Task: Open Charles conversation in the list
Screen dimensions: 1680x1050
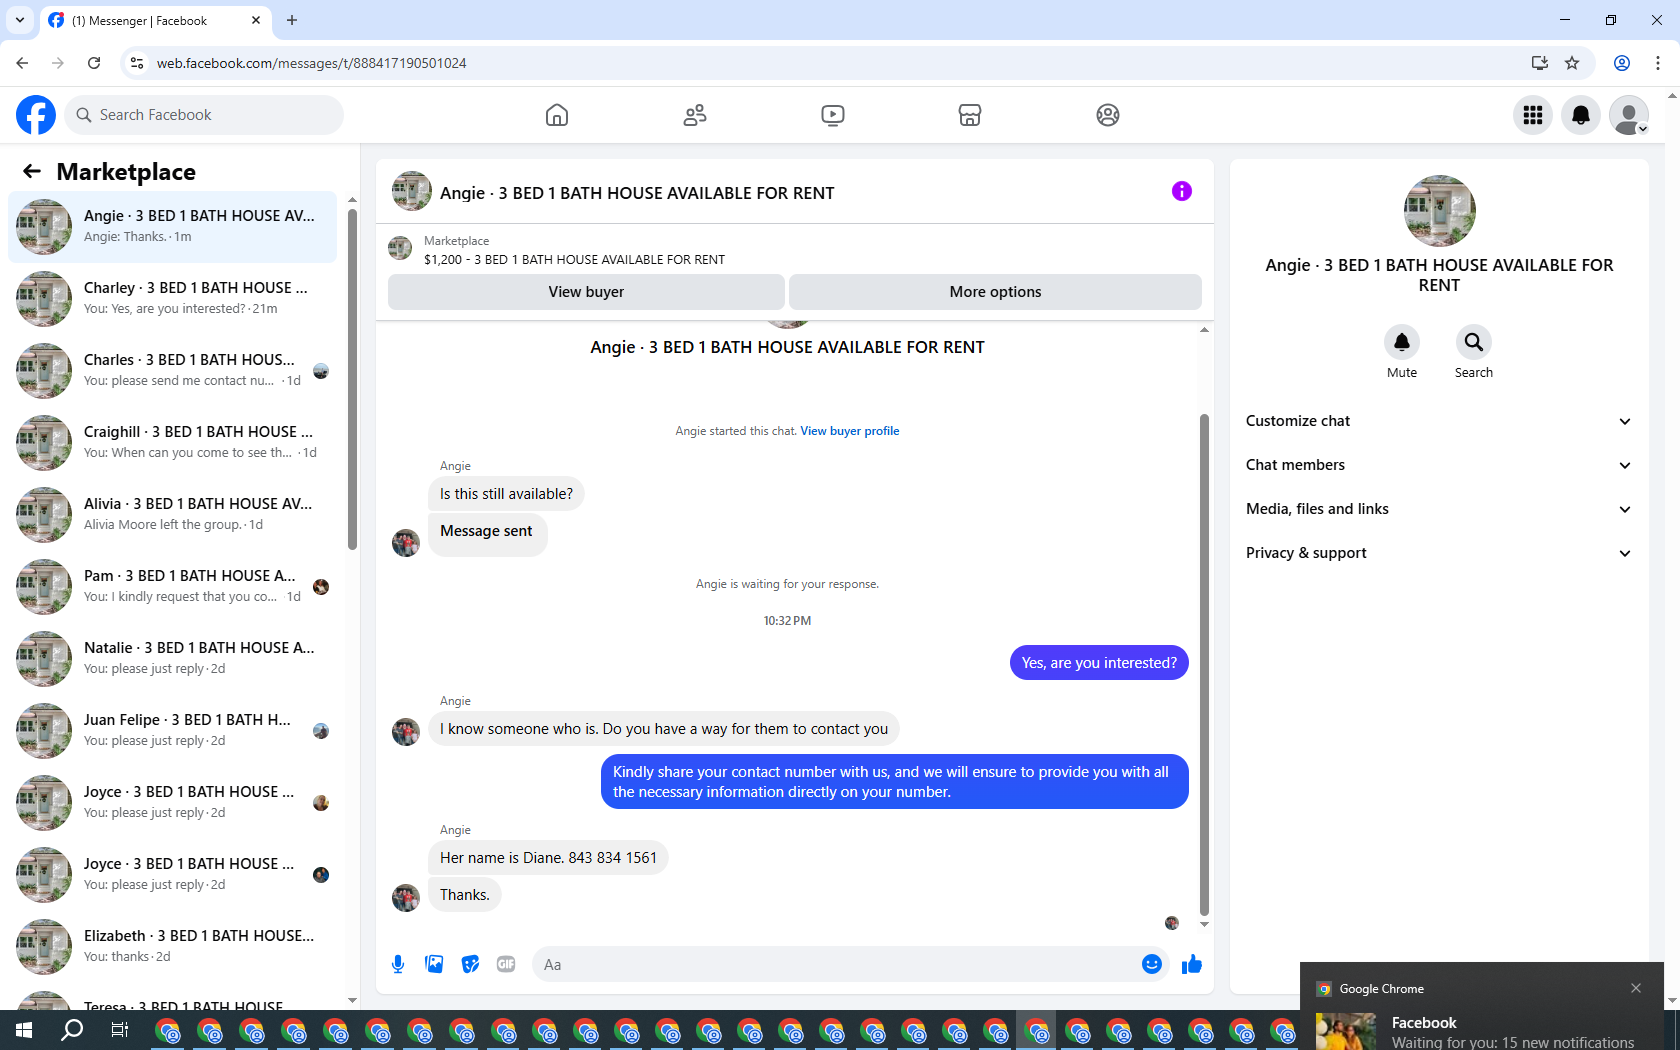Action: point(172,371)
